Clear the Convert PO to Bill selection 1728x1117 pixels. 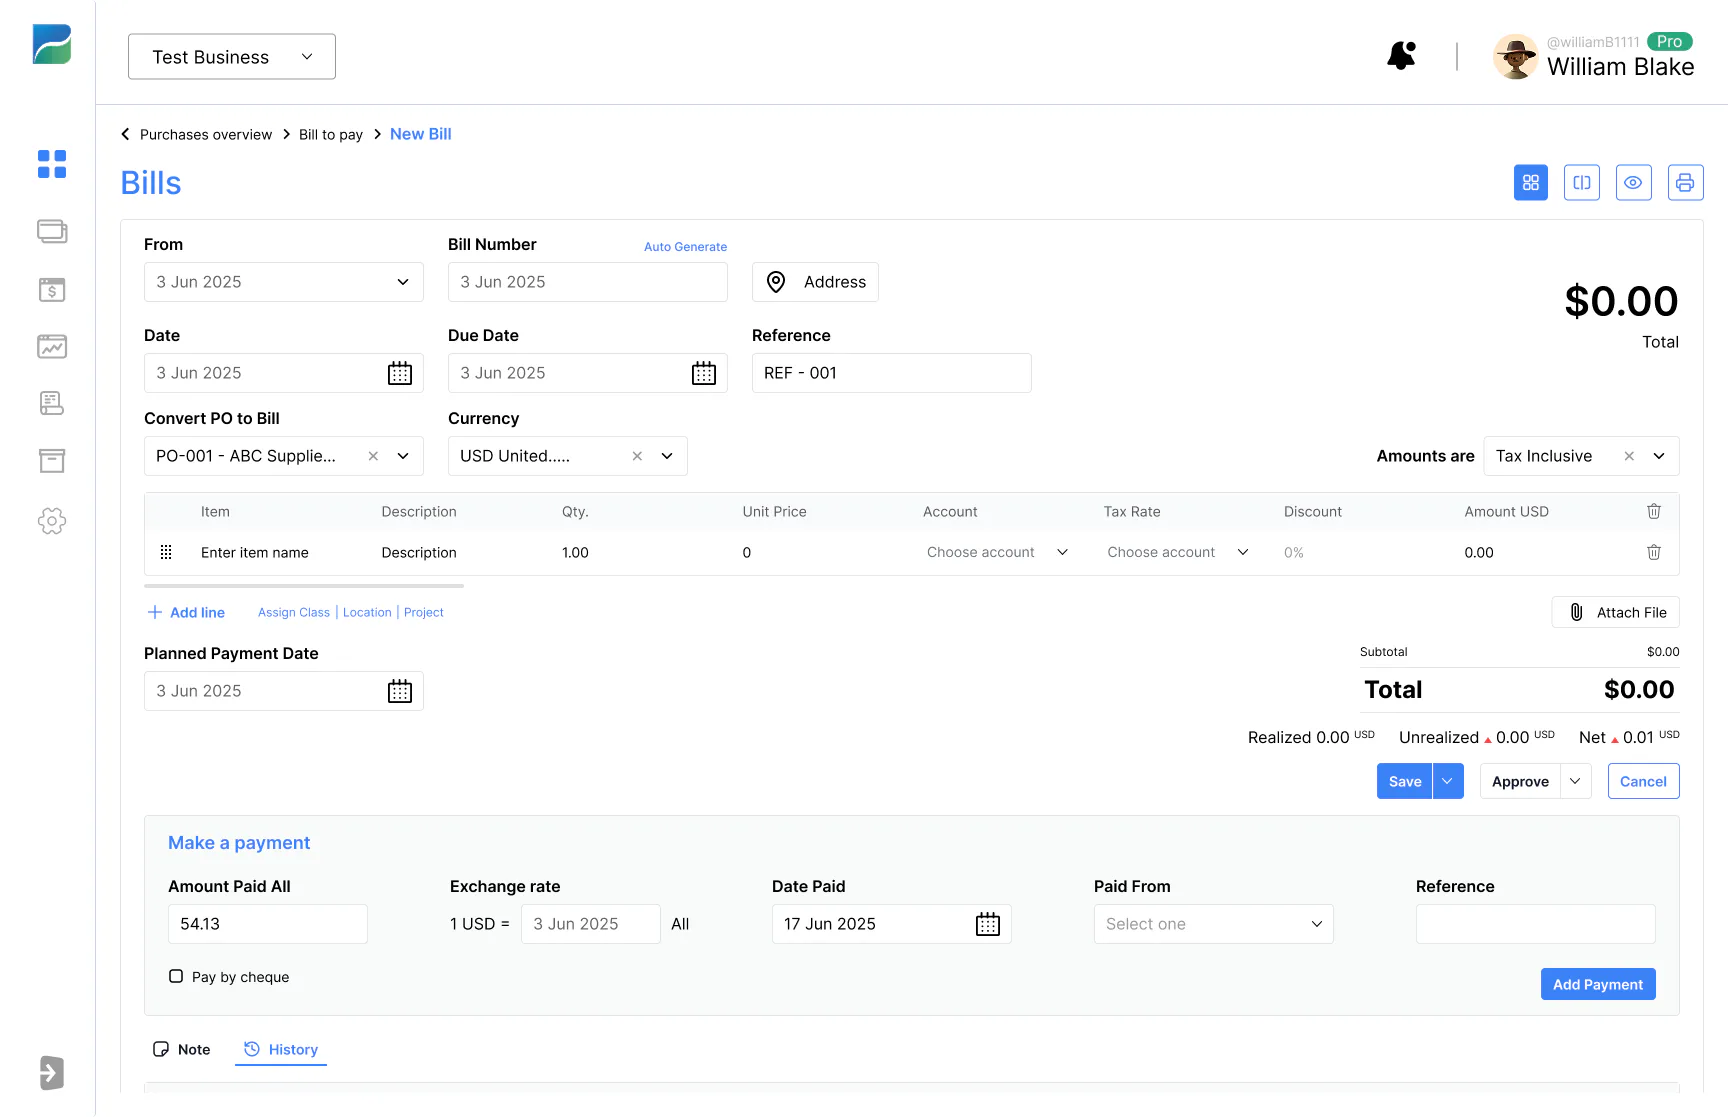coord(373,456)
